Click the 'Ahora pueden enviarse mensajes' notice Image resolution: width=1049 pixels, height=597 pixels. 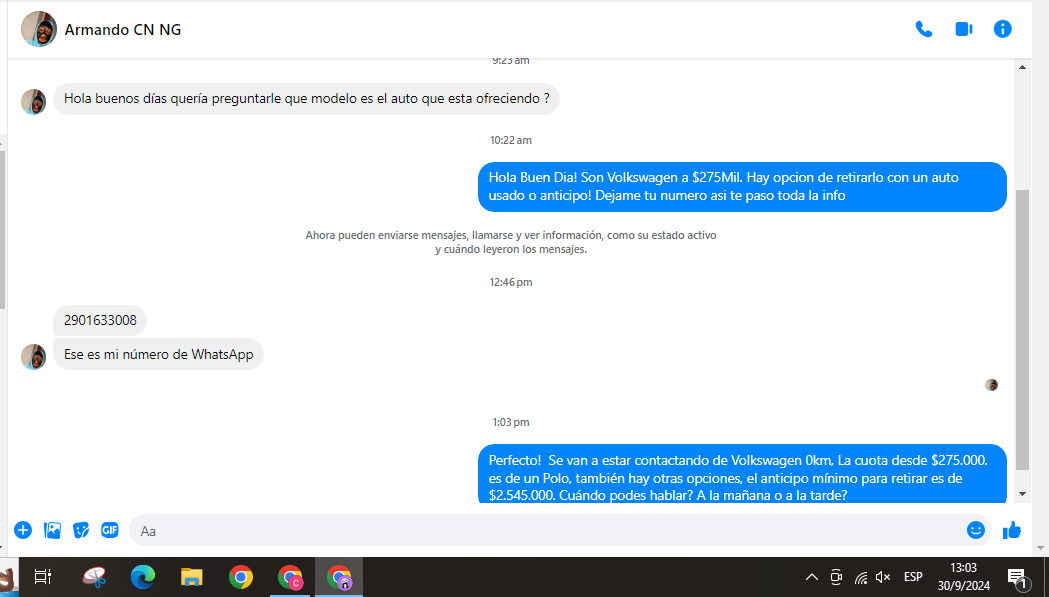coord(511,242)
